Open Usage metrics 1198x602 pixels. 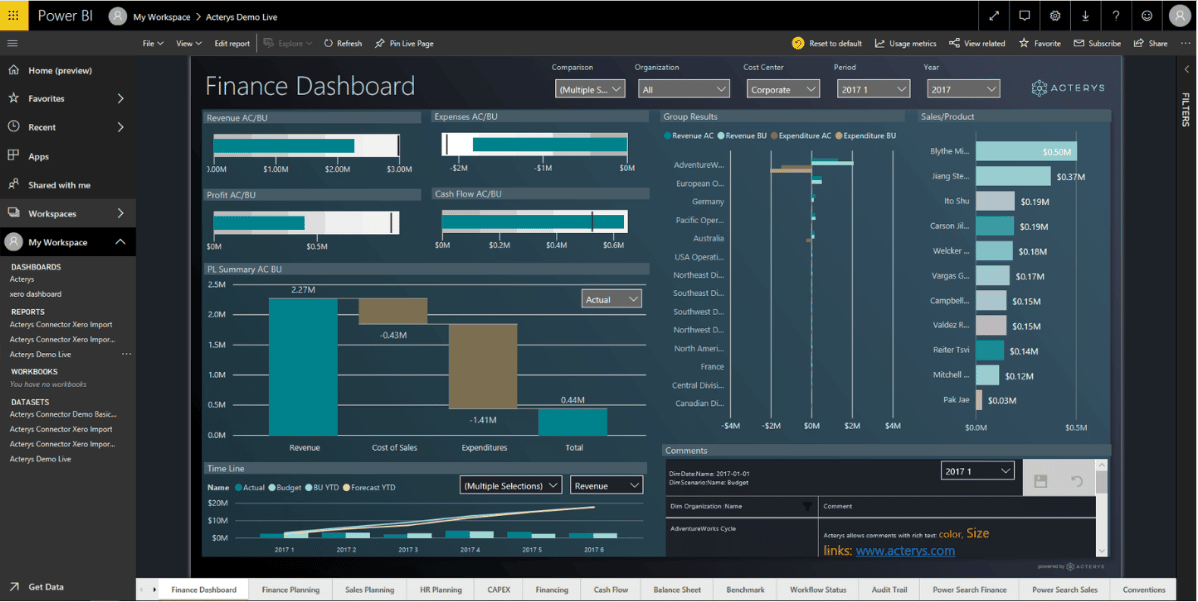[905, 44]
